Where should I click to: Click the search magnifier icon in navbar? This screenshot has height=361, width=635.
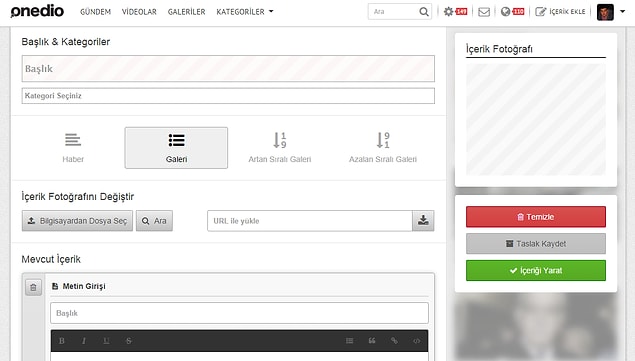pos(424,12)
